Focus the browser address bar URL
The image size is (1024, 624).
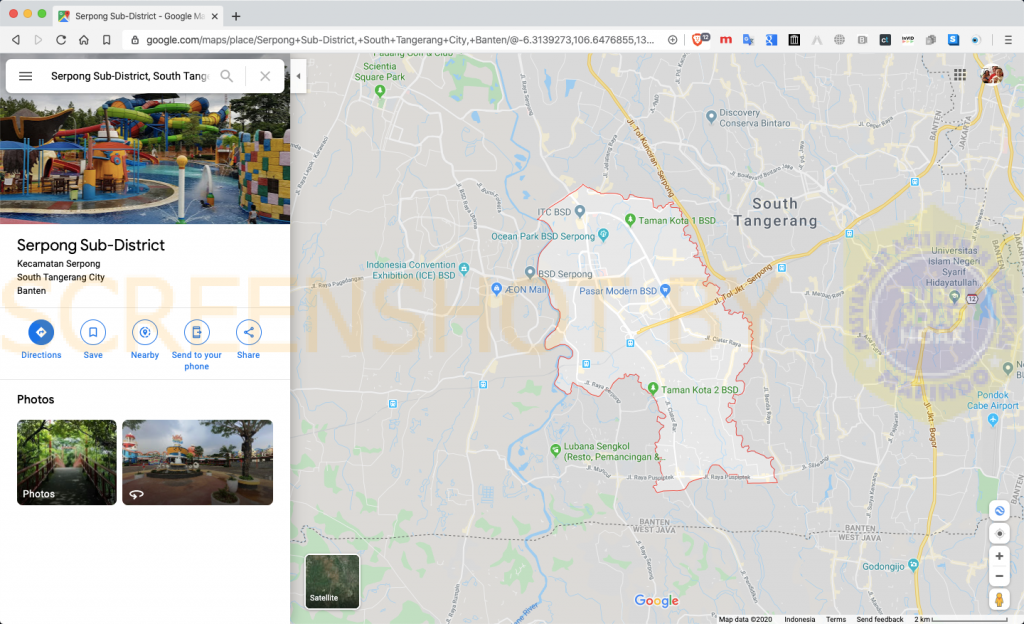click(400, 40)
